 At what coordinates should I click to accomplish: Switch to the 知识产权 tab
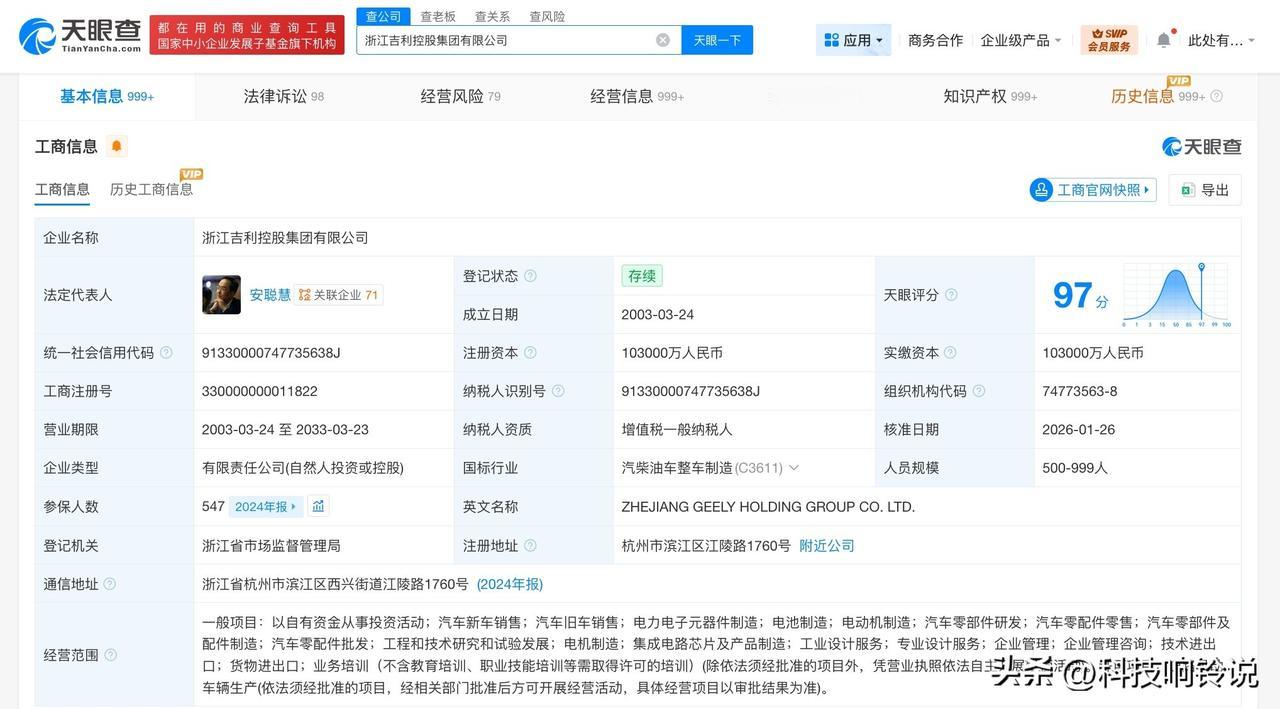990,96
